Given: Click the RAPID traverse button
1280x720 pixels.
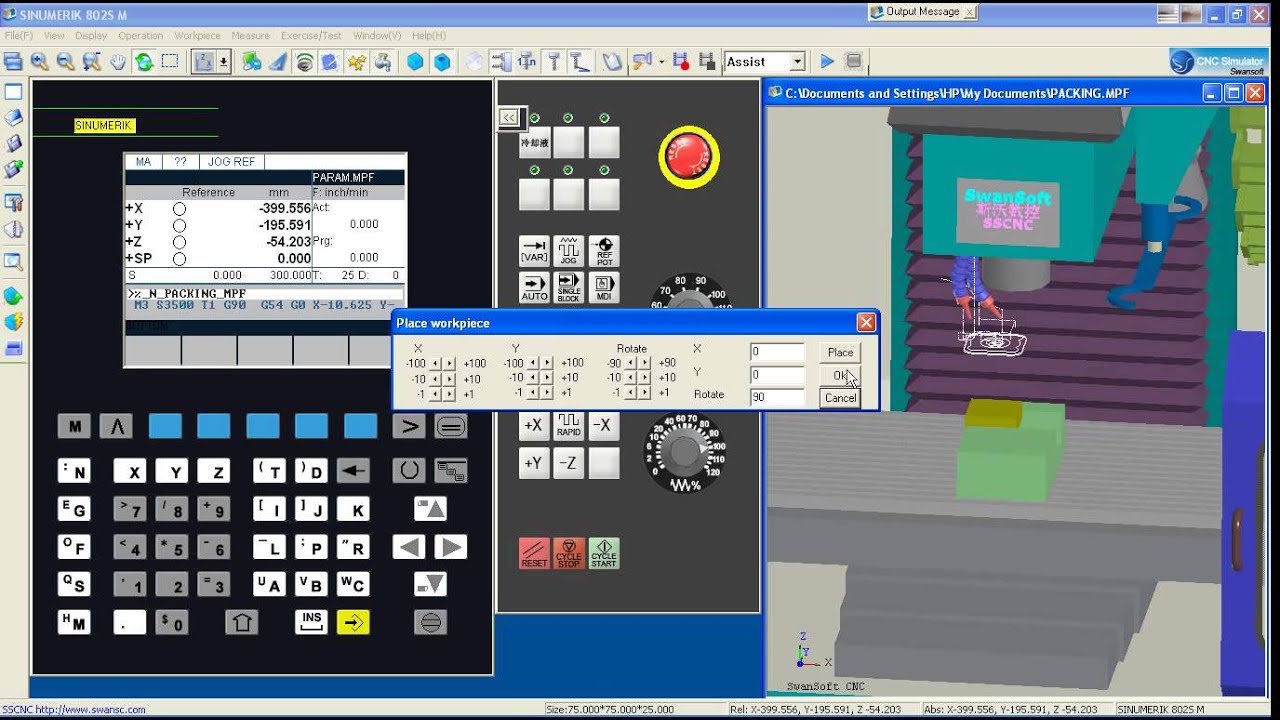Looking at the screenshot, I should pyautogui.click(x=569, y=426).
